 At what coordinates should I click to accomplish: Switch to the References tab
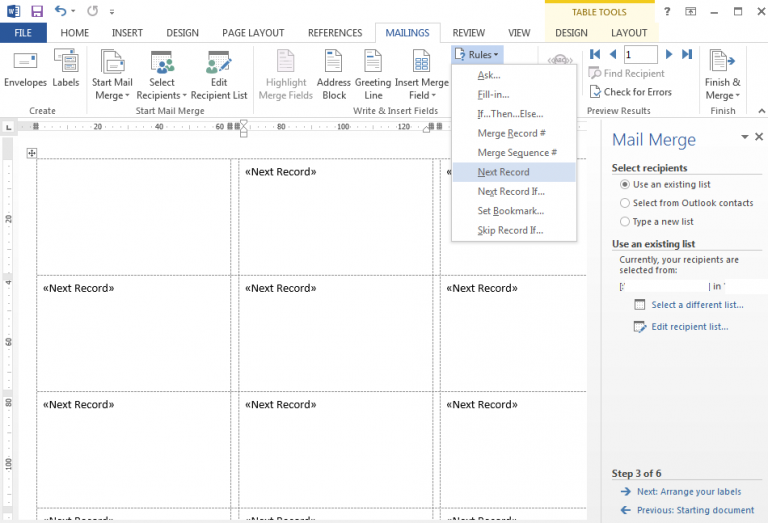[x=335, y=33]
